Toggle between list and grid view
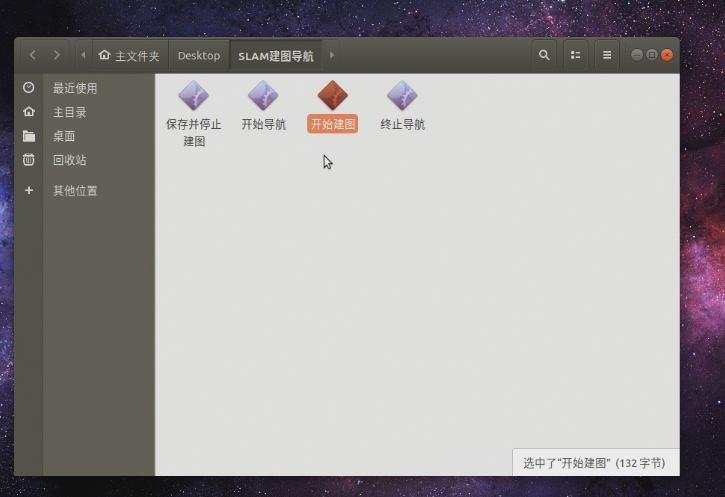 click(575, 55)
